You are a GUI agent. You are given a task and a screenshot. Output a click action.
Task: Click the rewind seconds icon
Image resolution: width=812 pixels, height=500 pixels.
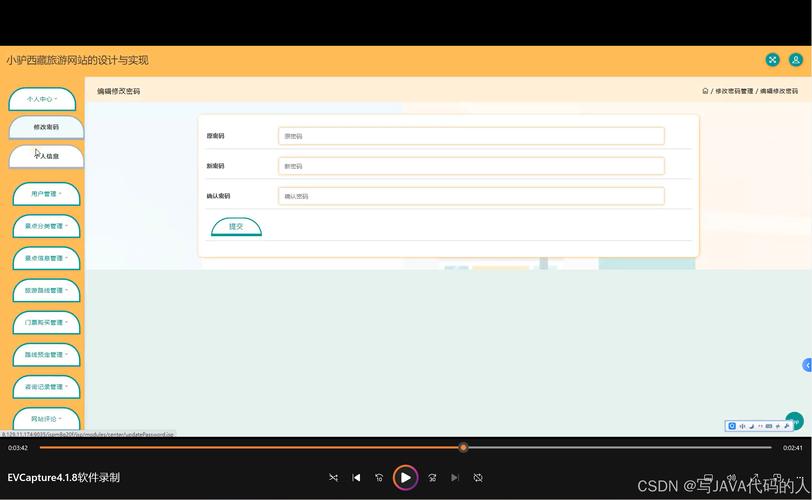click(x=379, y=478)
